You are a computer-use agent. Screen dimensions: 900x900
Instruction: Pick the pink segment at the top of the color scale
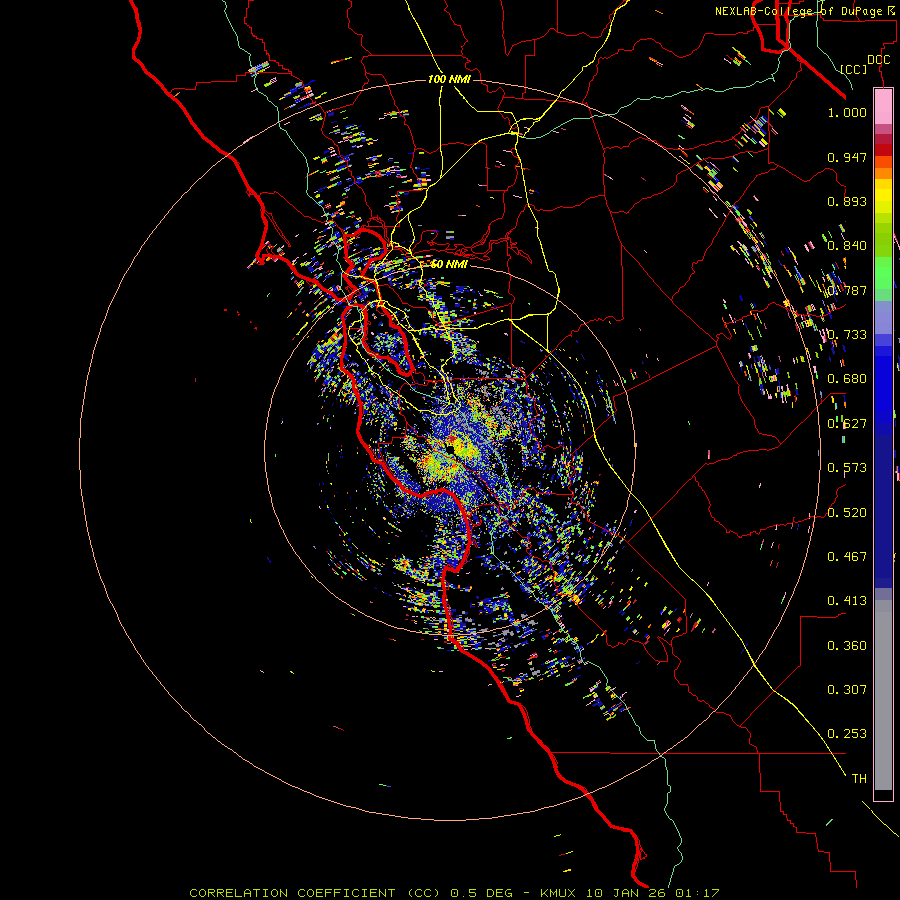coord(883,106)
